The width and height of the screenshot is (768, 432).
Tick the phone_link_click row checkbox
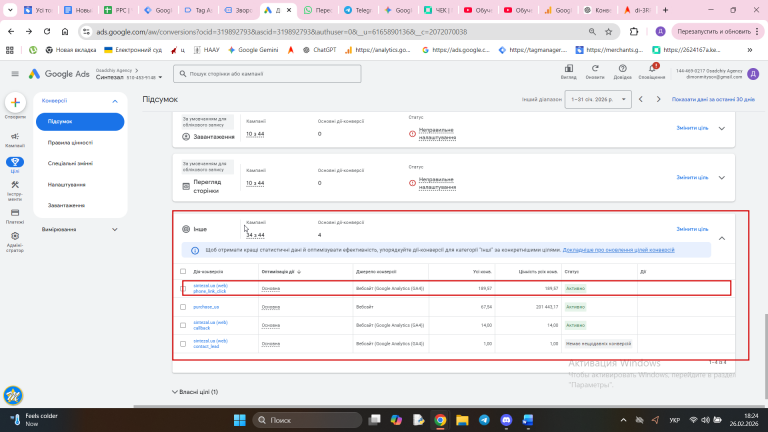(x=183, y=288)
